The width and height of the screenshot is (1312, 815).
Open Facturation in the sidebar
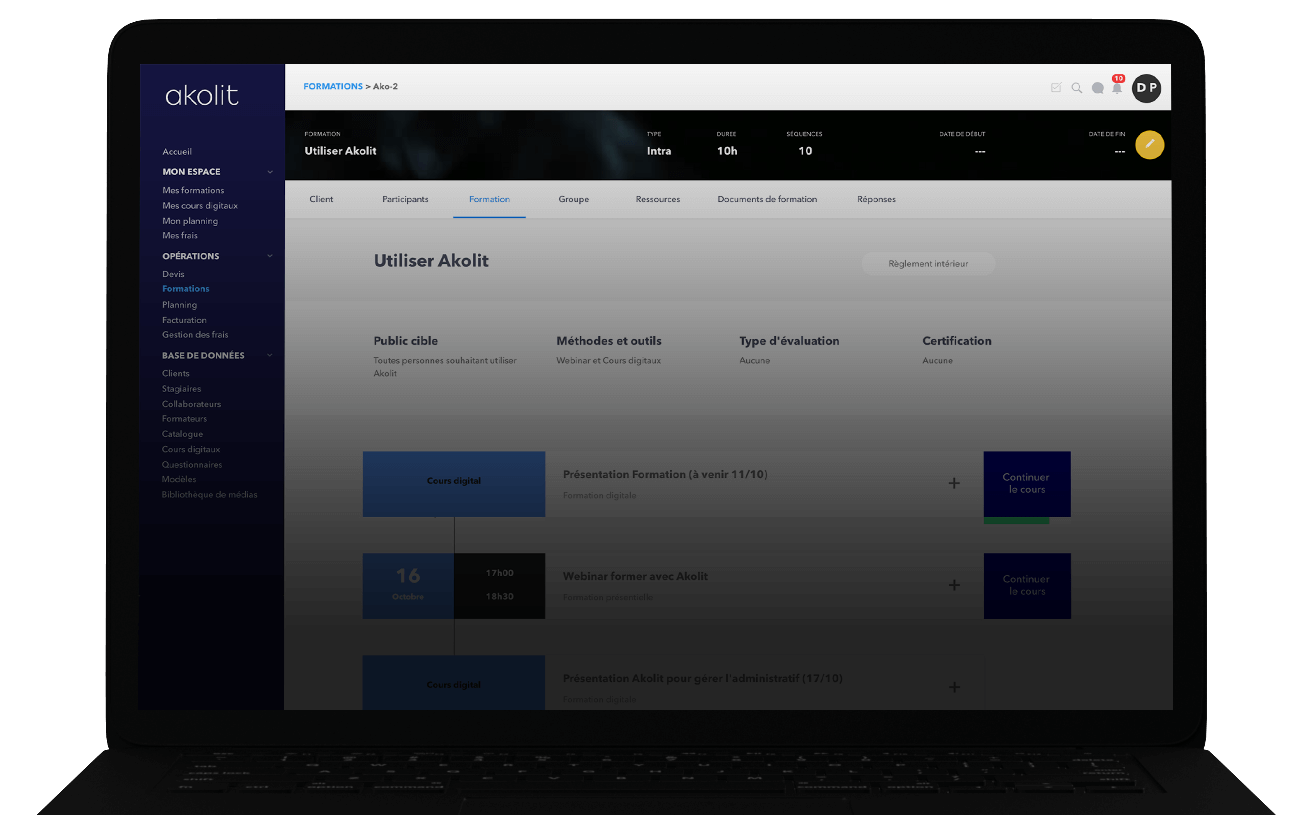[184, 320]
